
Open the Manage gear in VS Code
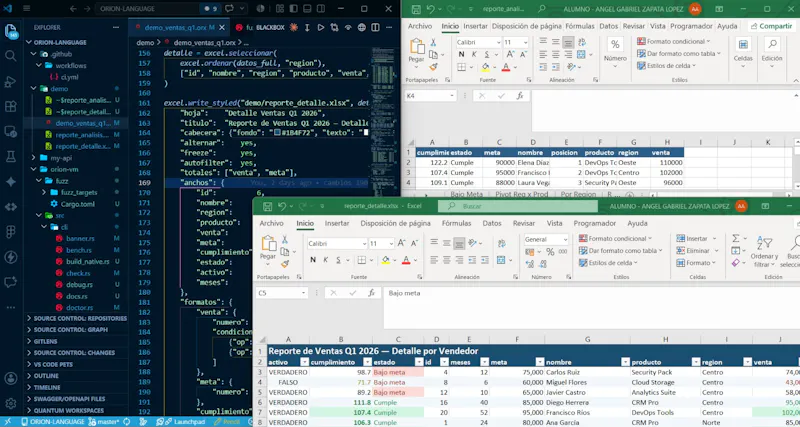[x=10, y=404]
